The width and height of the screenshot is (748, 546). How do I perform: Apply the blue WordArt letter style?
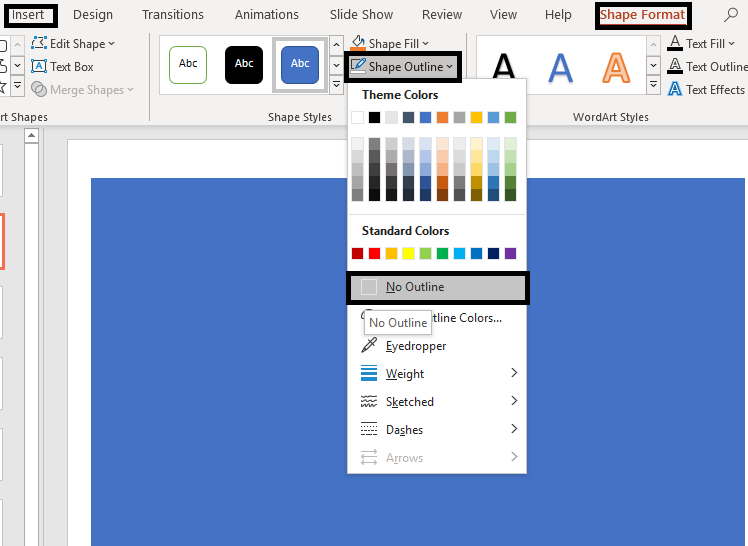[x=560, y=68]
